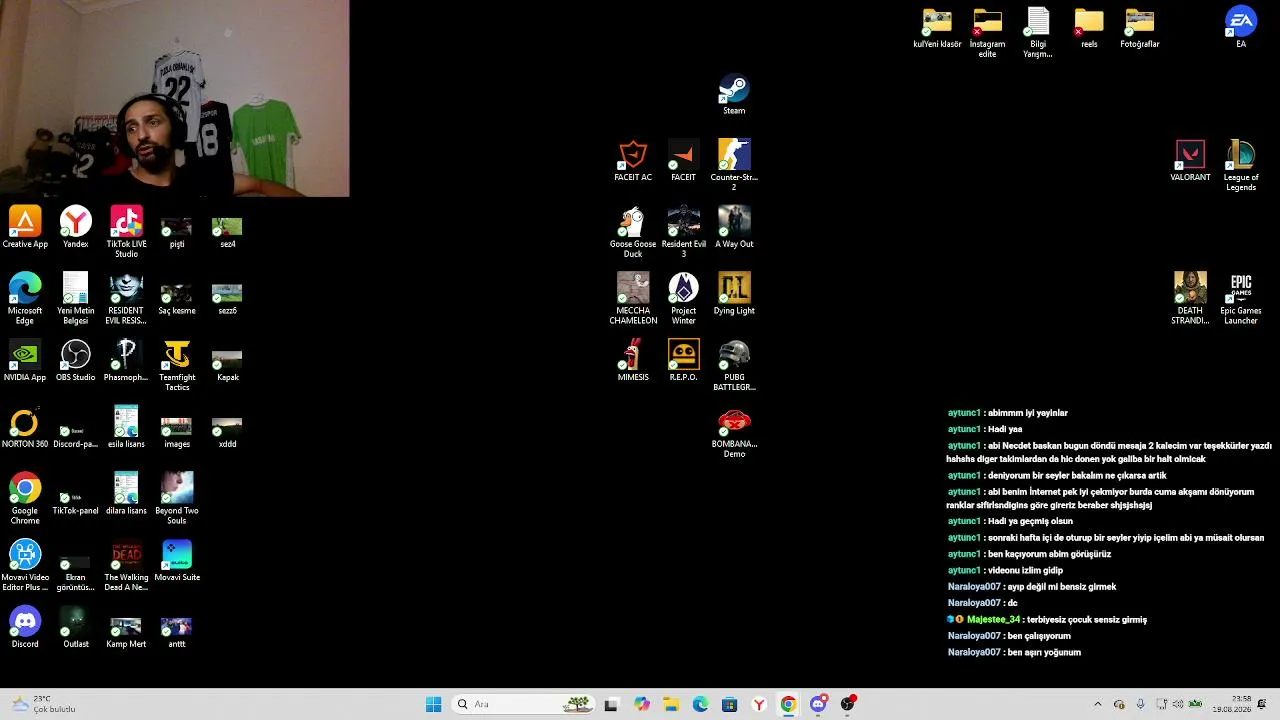Select the Movavi Video Editor Plus icon
The image size is (1280, 720).
[x=25, y=565]
